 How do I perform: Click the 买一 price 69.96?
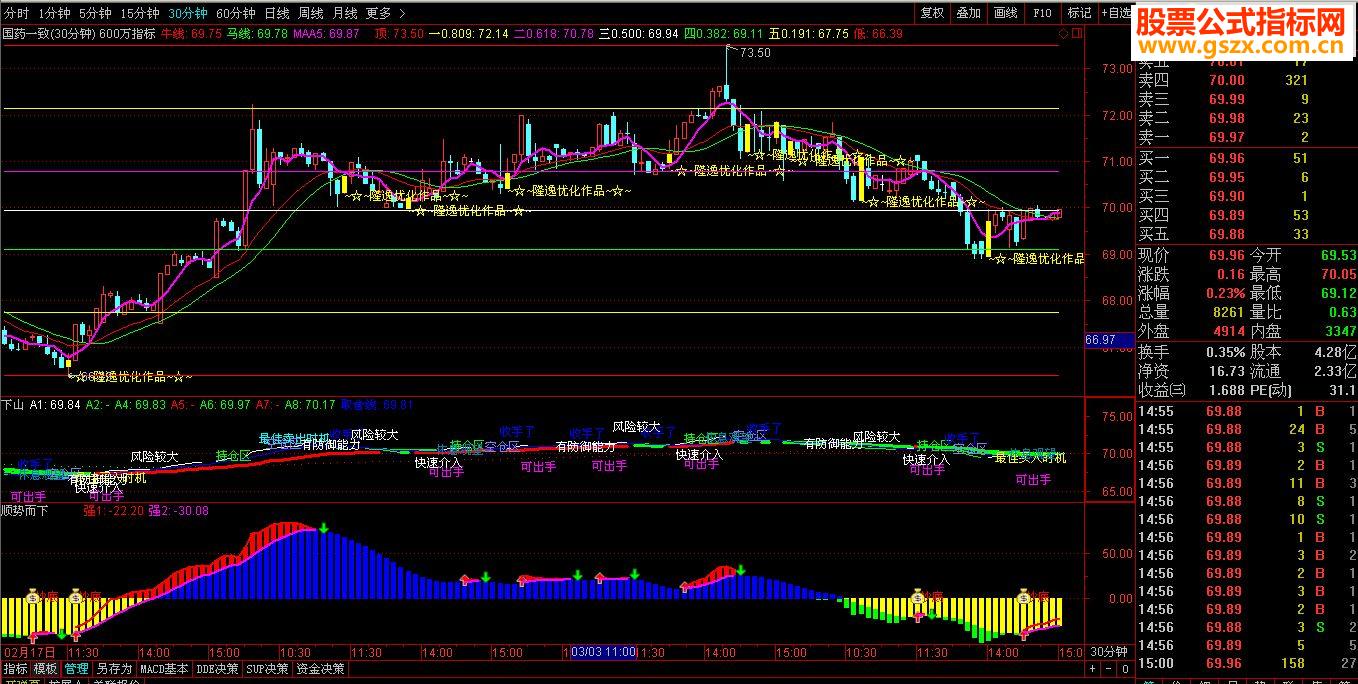1227,158
